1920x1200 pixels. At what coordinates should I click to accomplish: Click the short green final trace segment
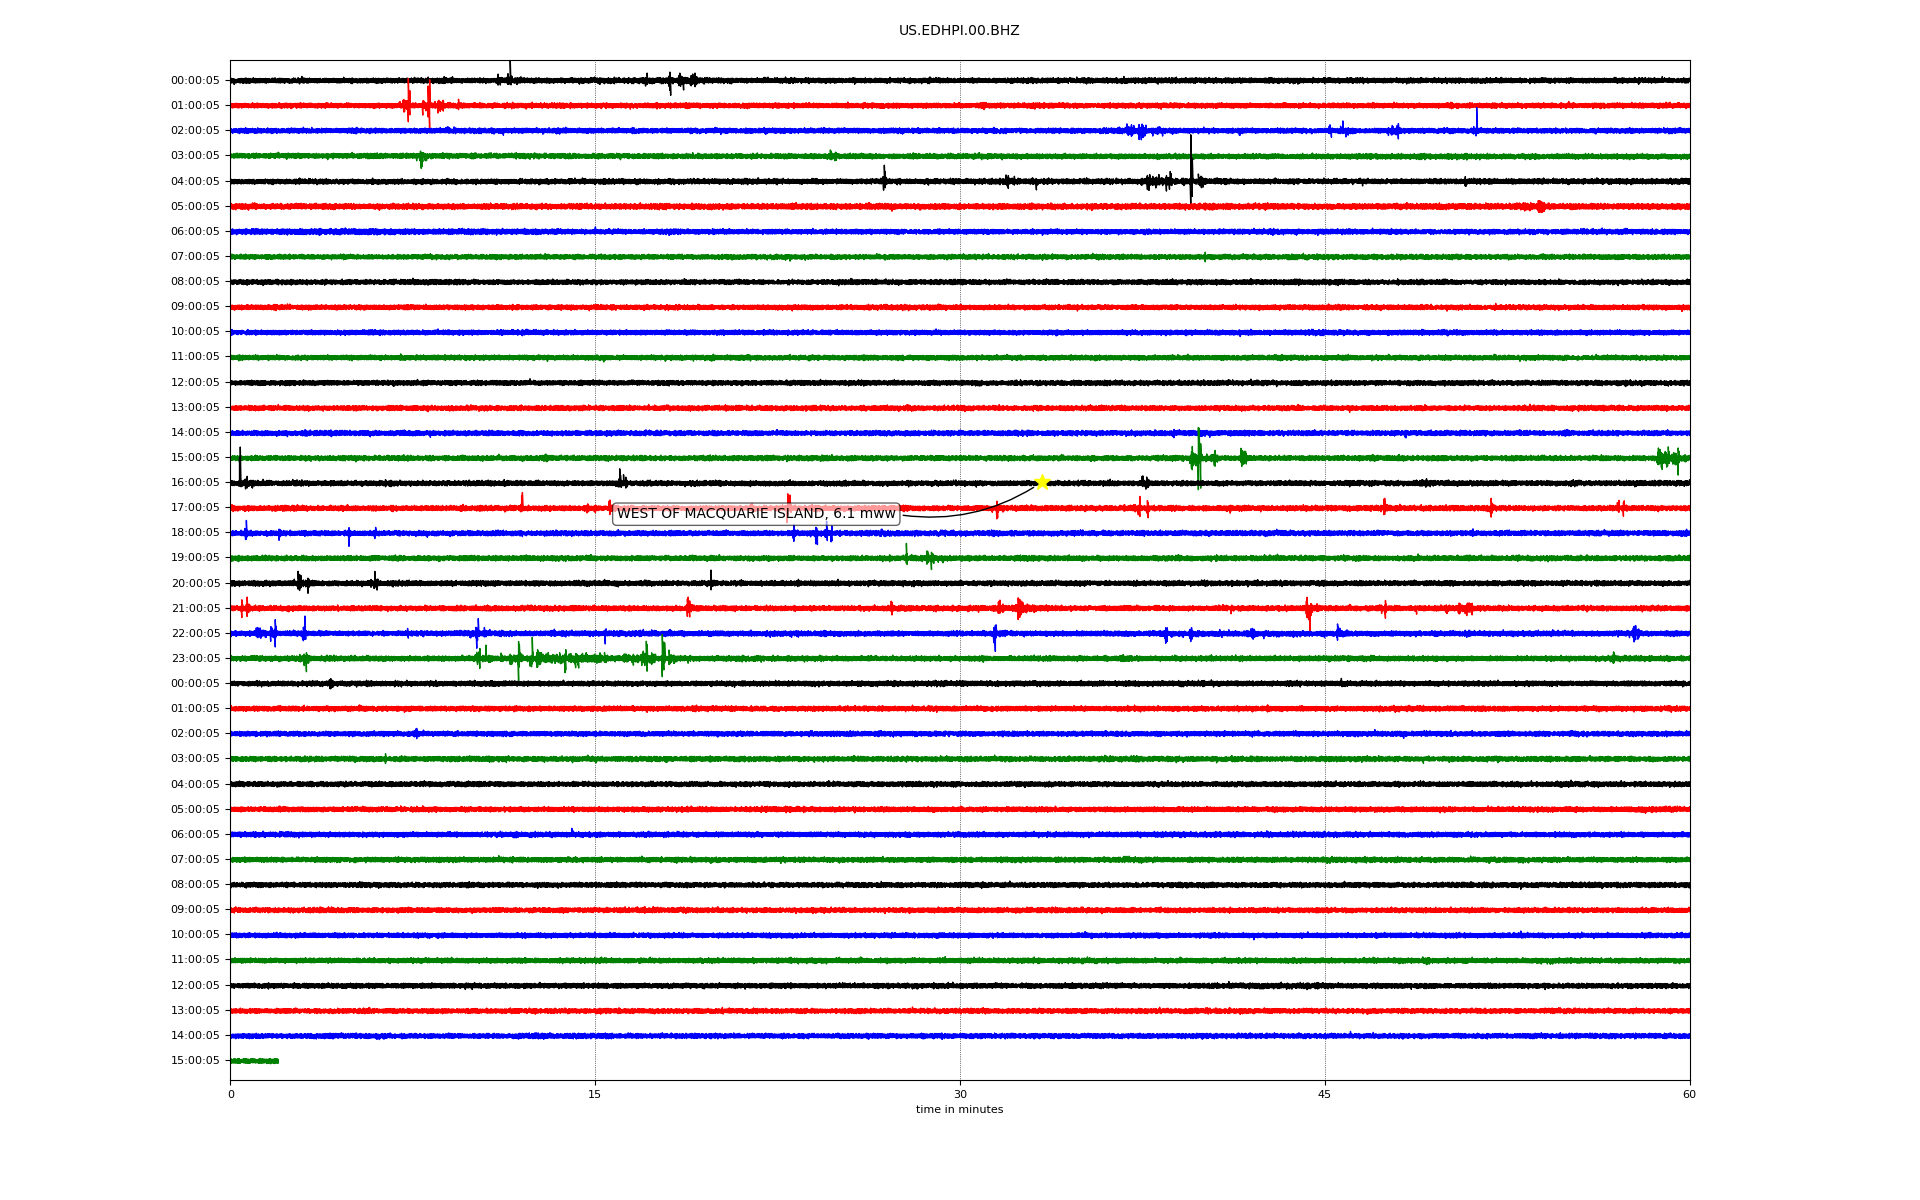(254, 1061)
